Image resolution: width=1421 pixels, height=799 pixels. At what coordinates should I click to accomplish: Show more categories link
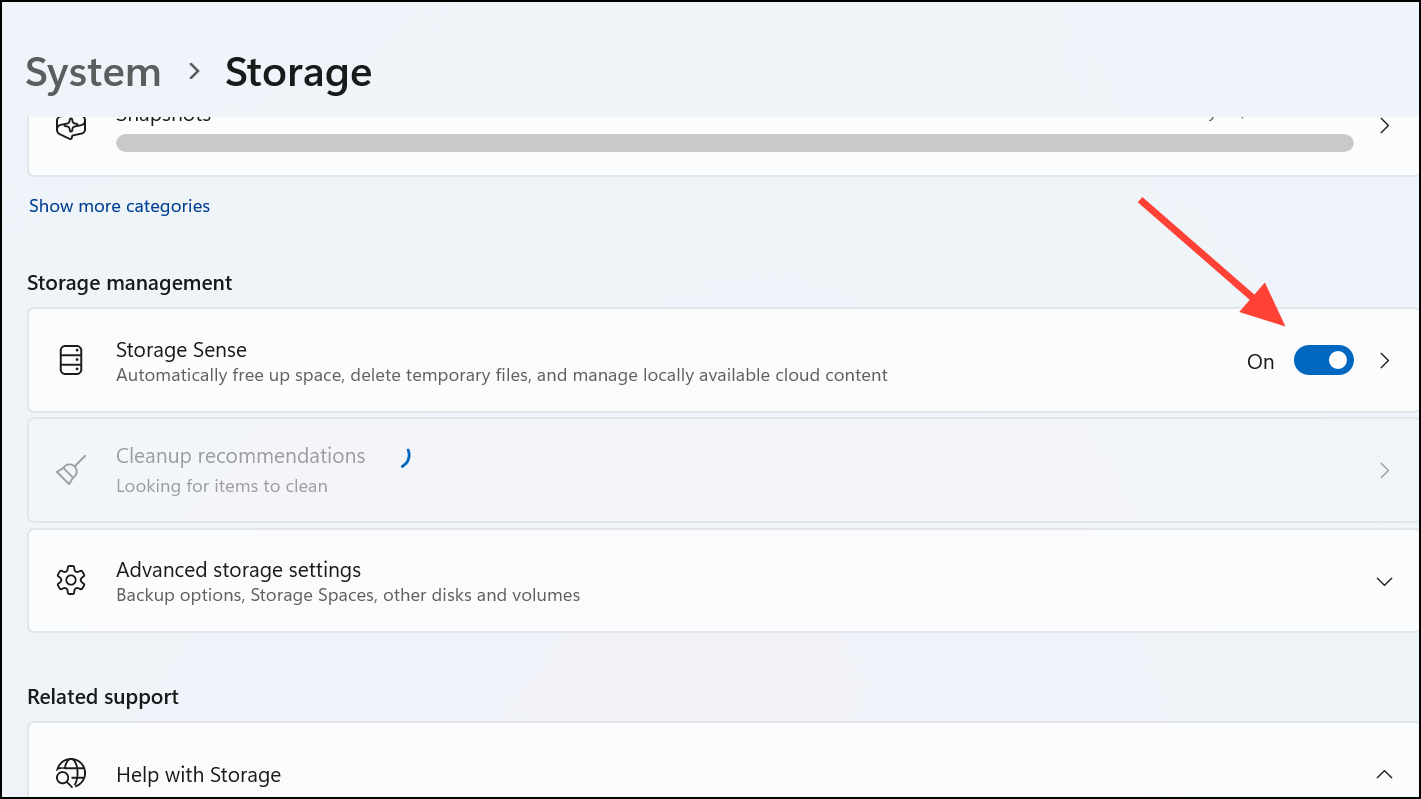coord(119,206)
